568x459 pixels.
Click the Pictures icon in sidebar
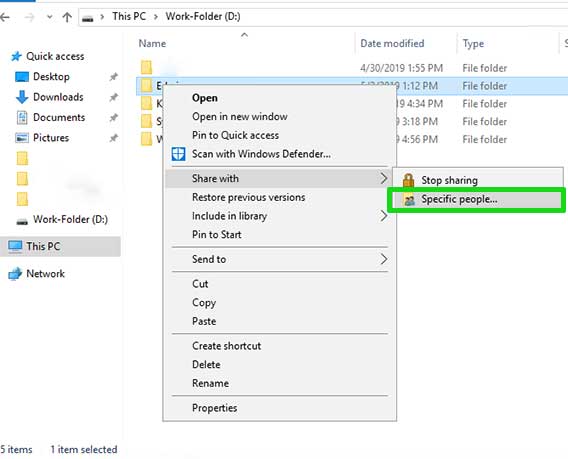(x=22, y=138)
